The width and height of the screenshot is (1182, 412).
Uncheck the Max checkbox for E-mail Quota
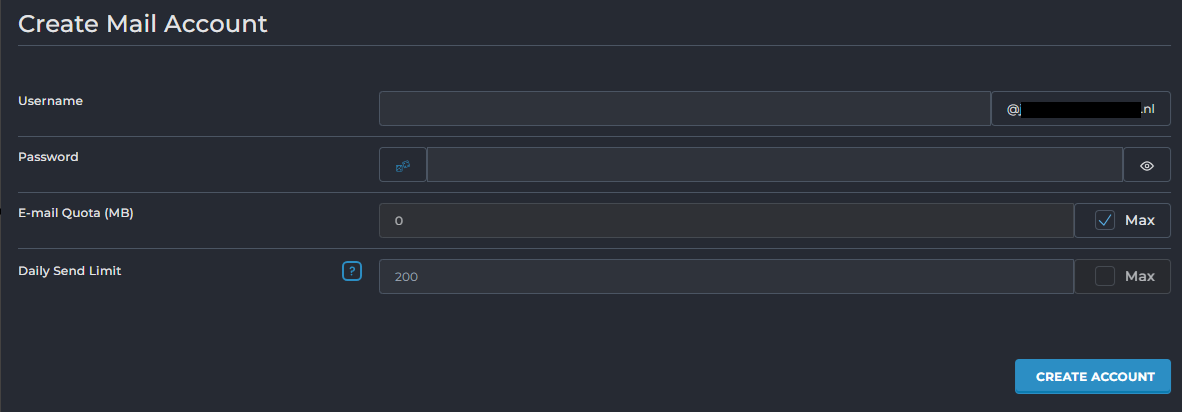tap(1104, 220)
